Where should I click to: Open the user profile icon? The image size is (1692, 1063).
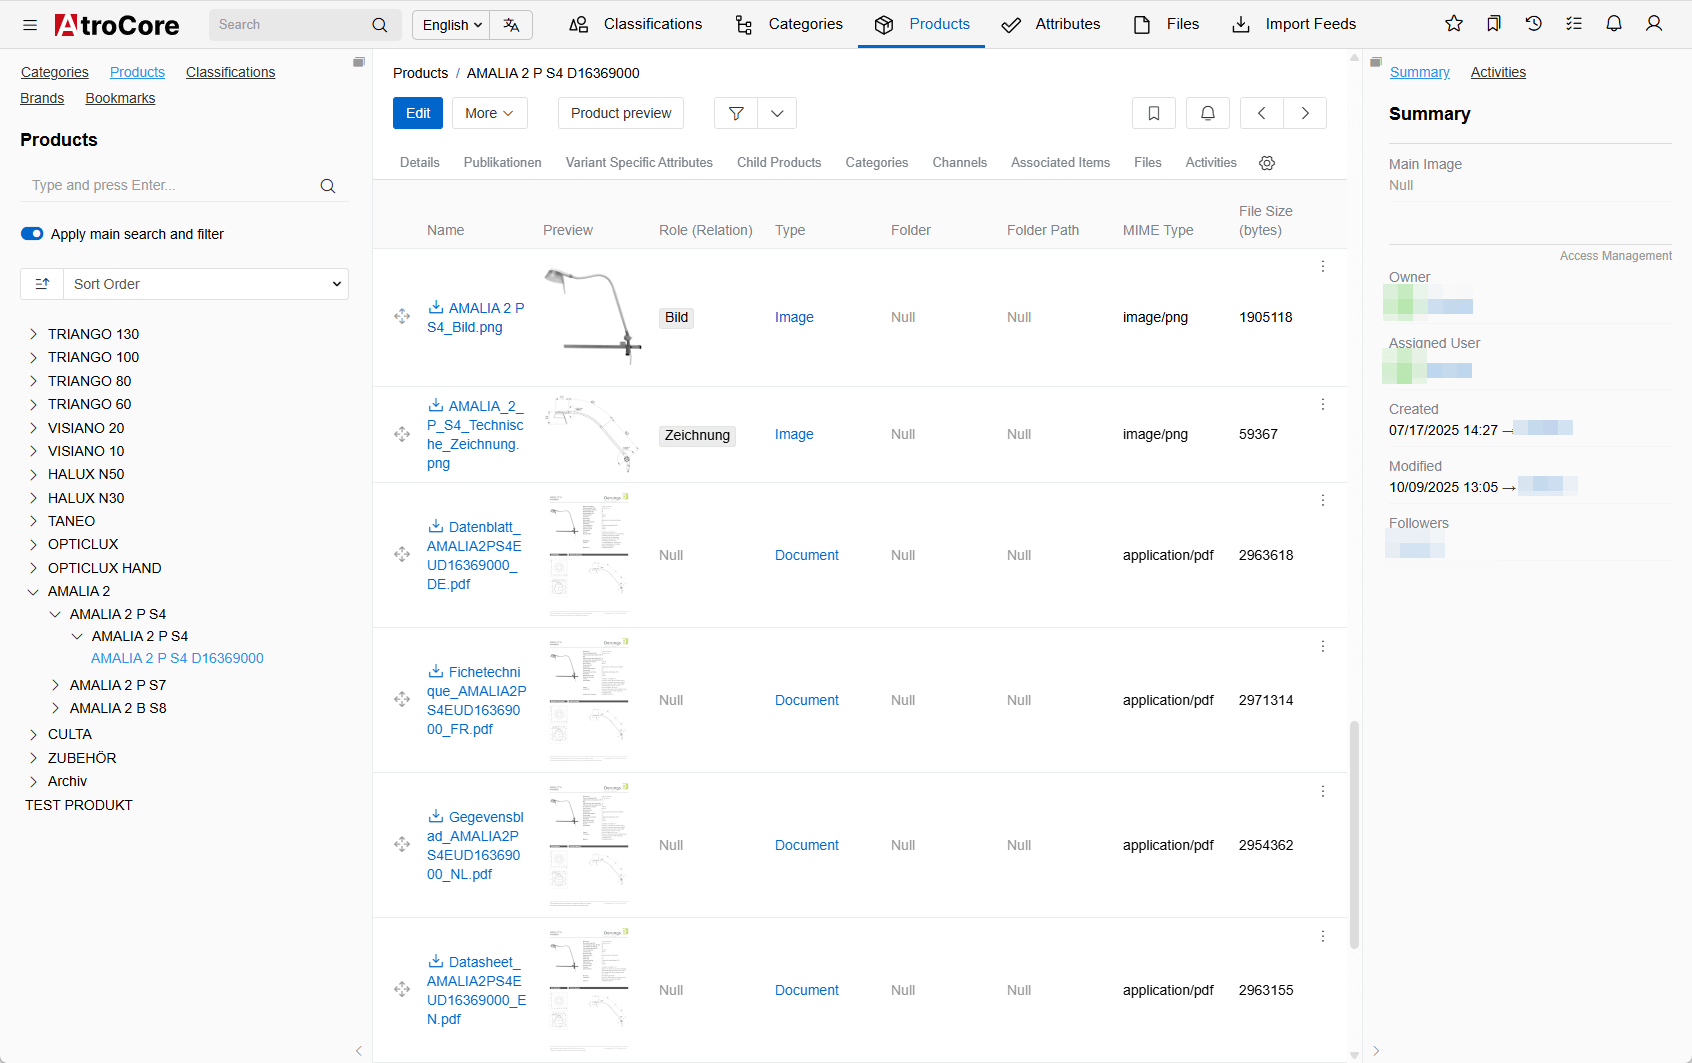[x=1654, y=24]
